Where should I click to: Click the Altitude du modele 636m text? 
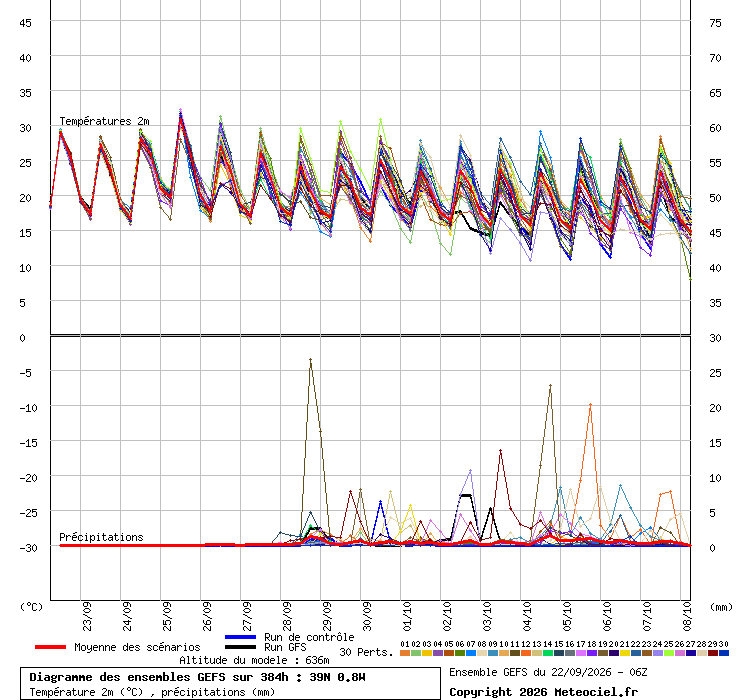coord(254,660)
